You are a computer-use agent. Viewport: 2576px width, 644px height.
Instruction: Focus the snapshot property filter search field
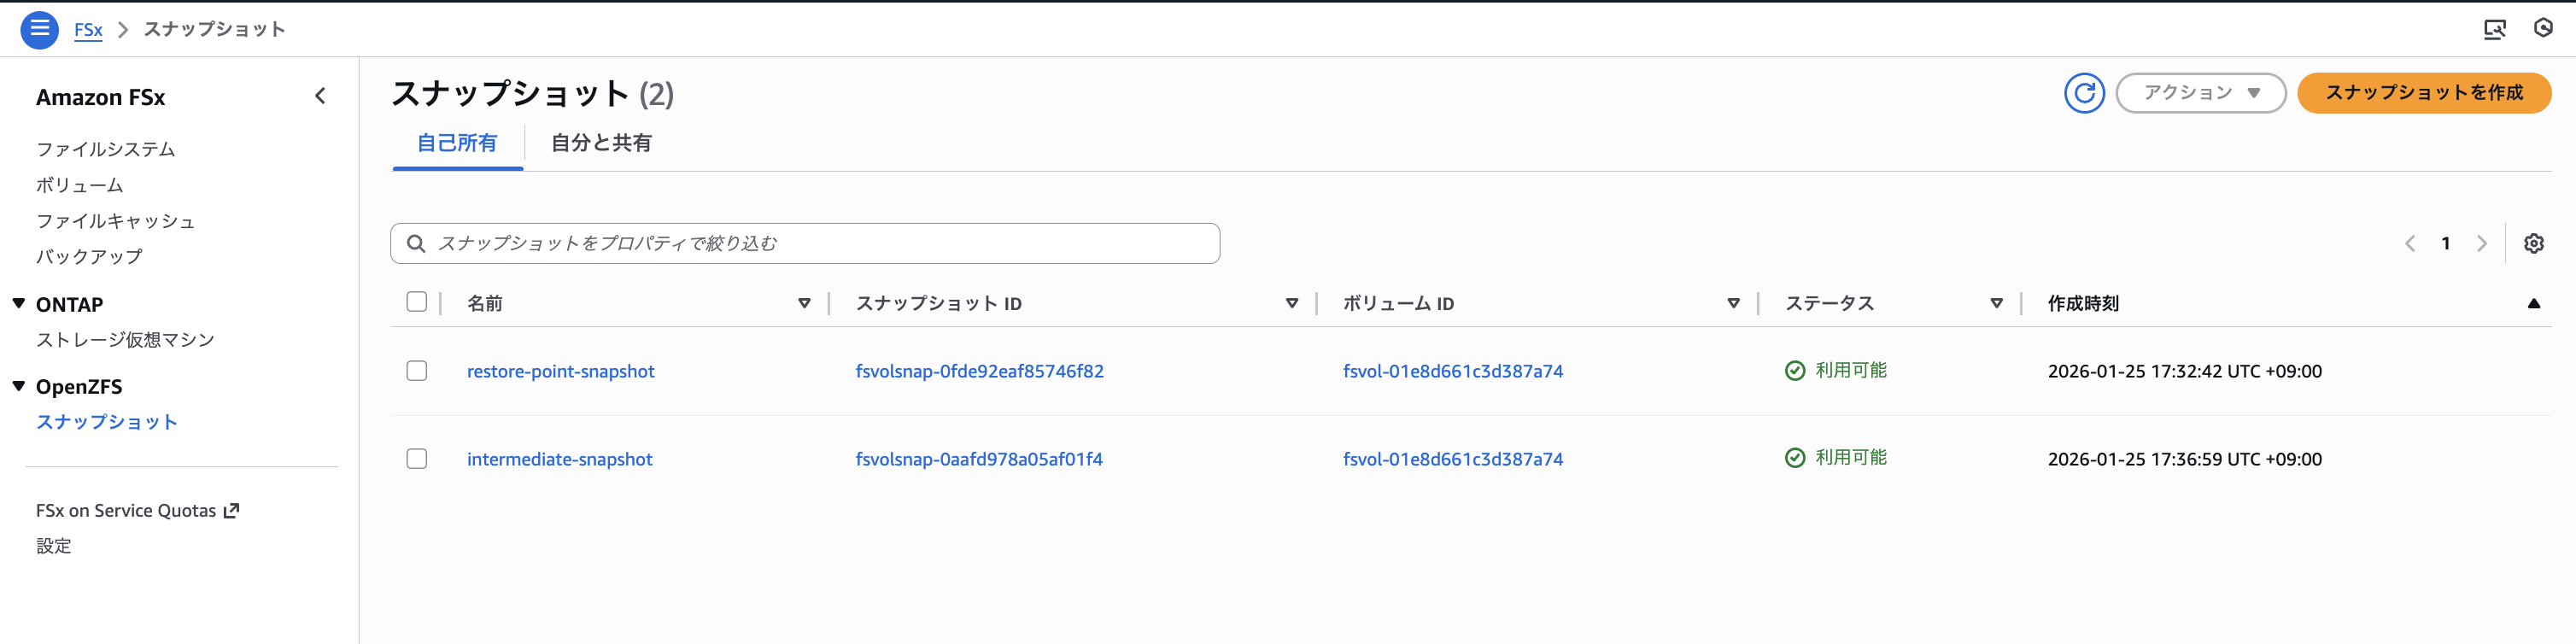click(x=820, y=243)
